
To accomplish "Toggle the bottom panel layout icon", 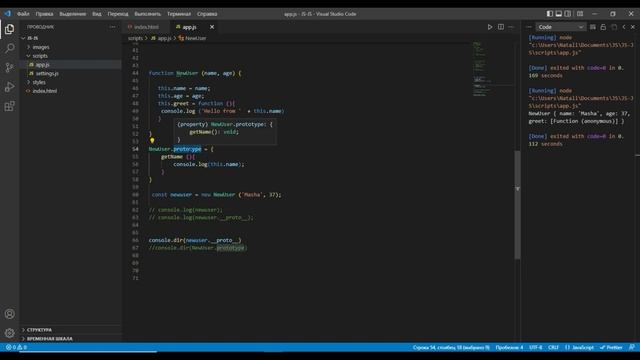I will click(x=559, y=14).
